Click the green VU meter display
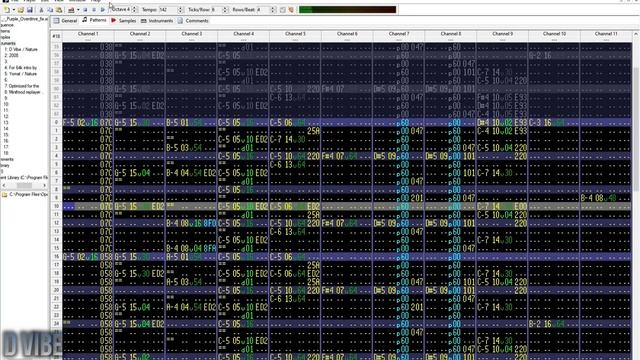640x360 pixels. click(x=347, y=9)
